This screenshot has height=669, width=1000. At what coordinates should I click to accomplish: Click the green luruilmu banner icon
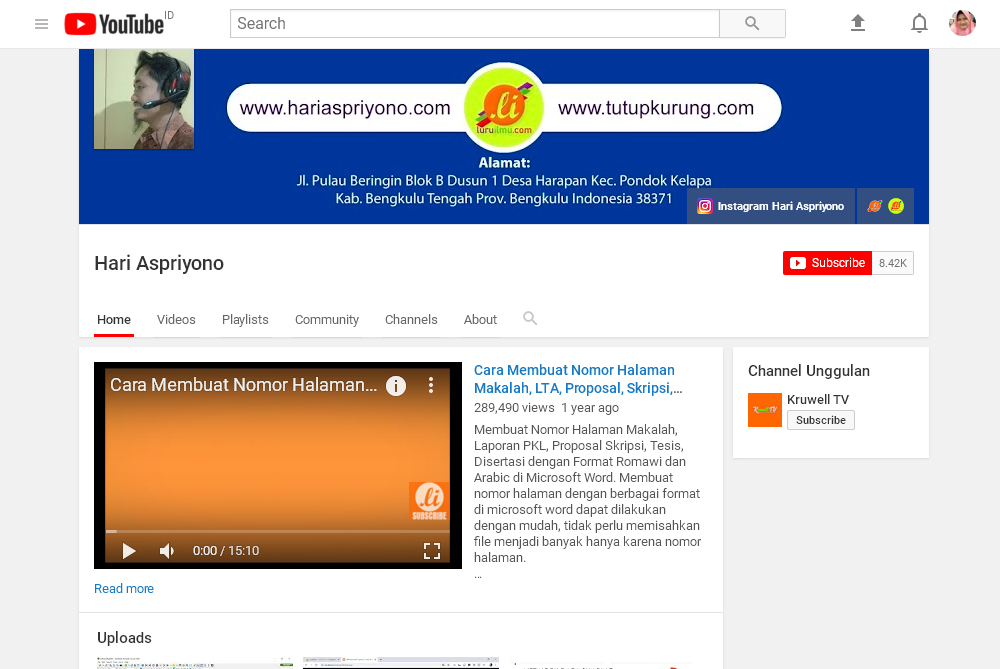896,206
